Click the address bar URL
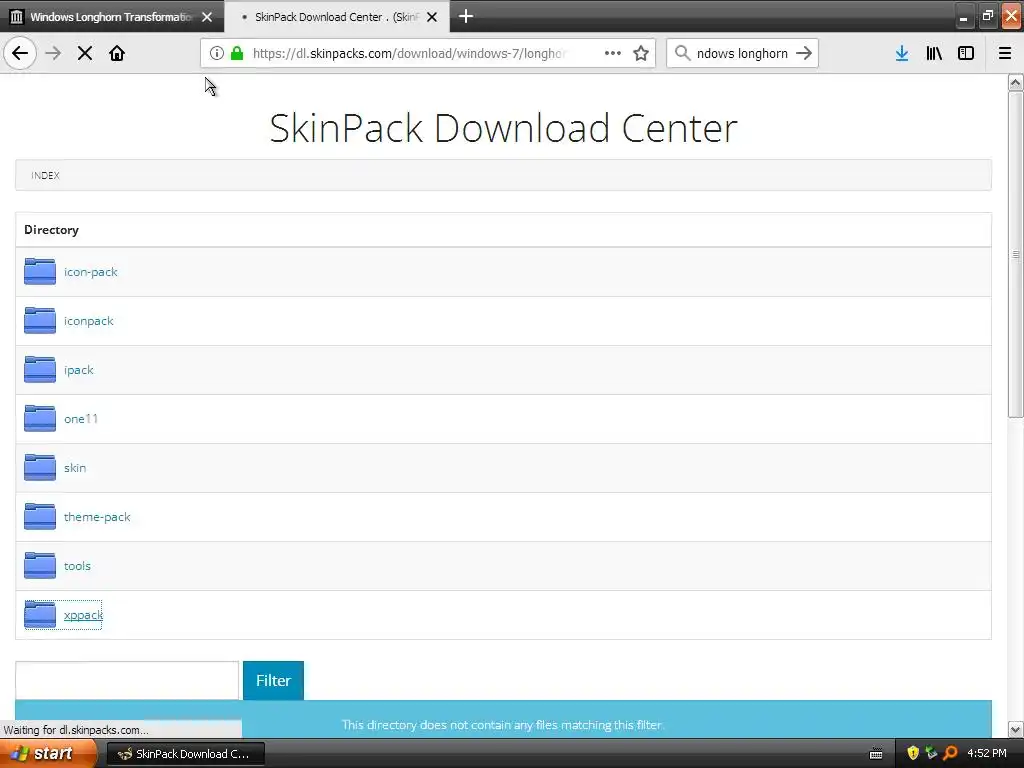Viewport: 1024px width, 768px height. 409,54
